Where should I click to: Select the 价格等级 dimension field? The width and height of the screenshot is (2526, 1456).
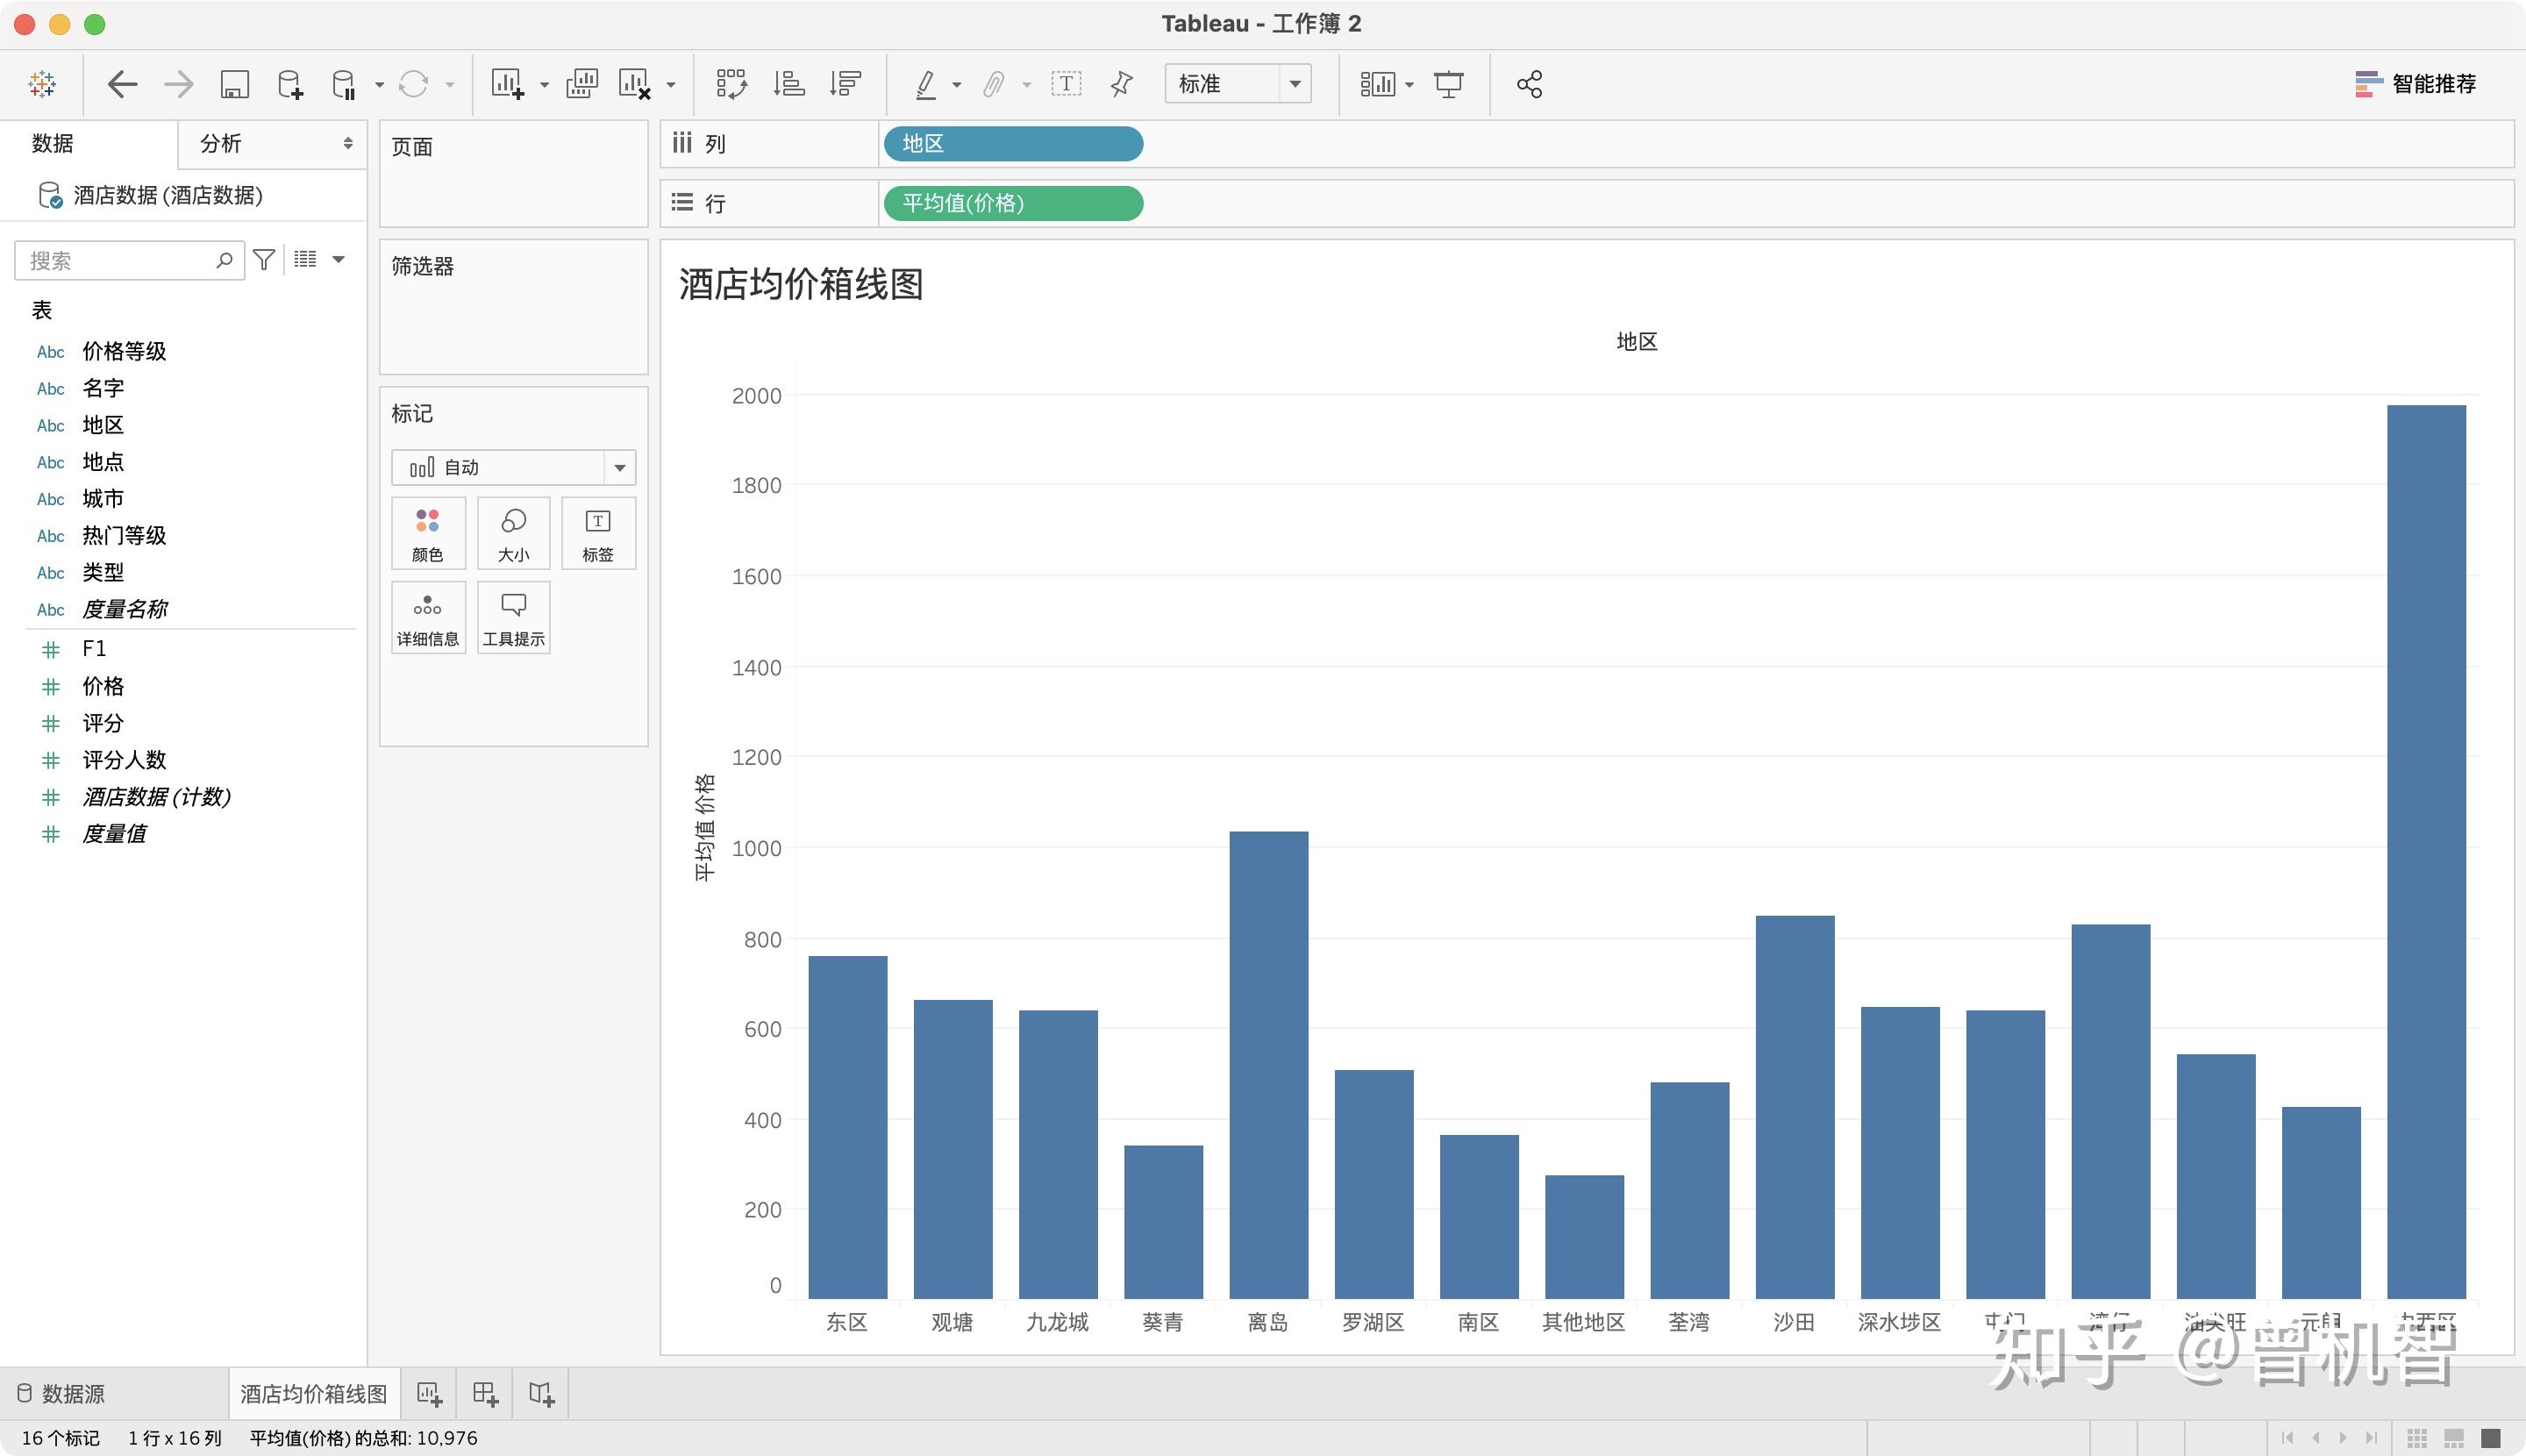tap(124, 351)
